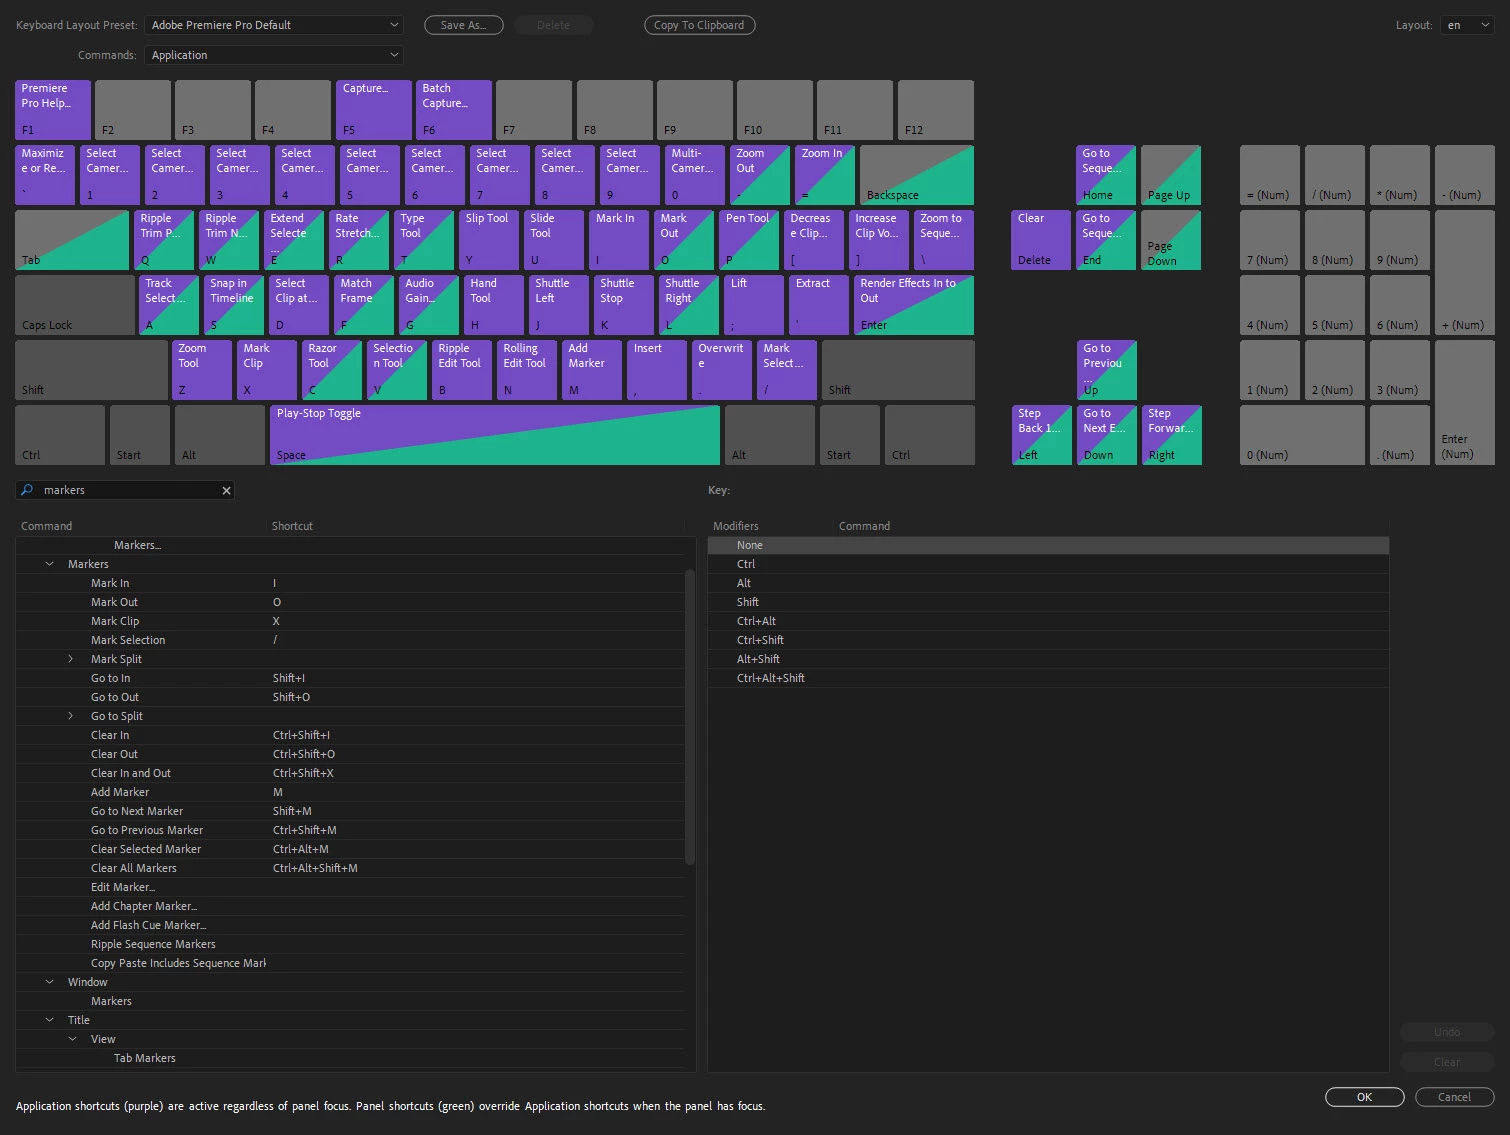The image size is (1510, 1135).
Task: Select the Home Go to Sequence key
Action: click(x=1106, y=175)
